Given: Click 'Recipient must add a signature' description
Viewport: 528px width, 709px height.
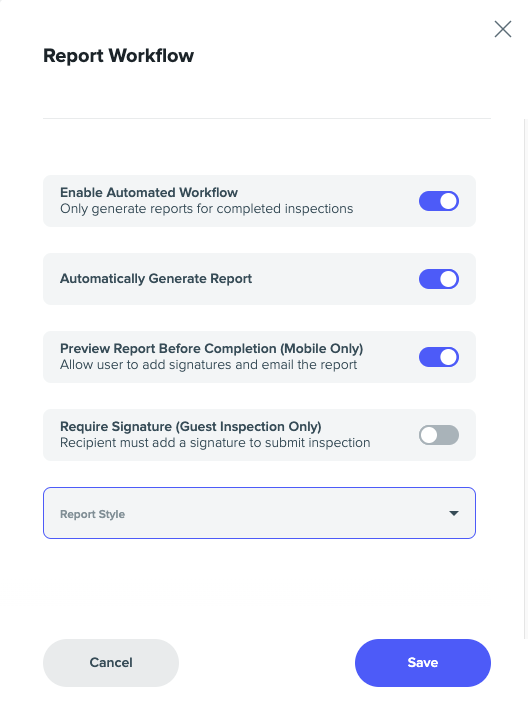Looking at the screenshot, I should coord(215,443).
